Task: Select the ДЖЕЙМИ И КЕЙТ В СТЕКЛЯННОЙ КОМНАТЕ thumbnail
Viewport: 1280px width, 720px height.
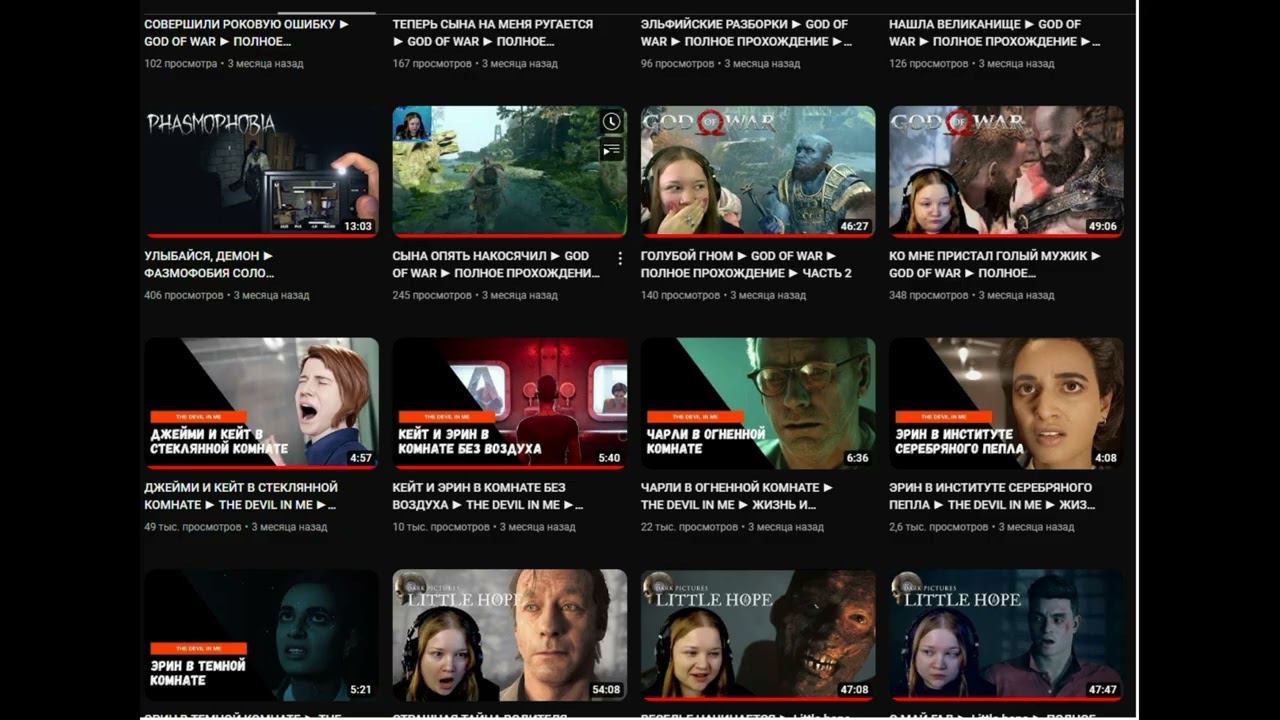Action: pos(262,404)
